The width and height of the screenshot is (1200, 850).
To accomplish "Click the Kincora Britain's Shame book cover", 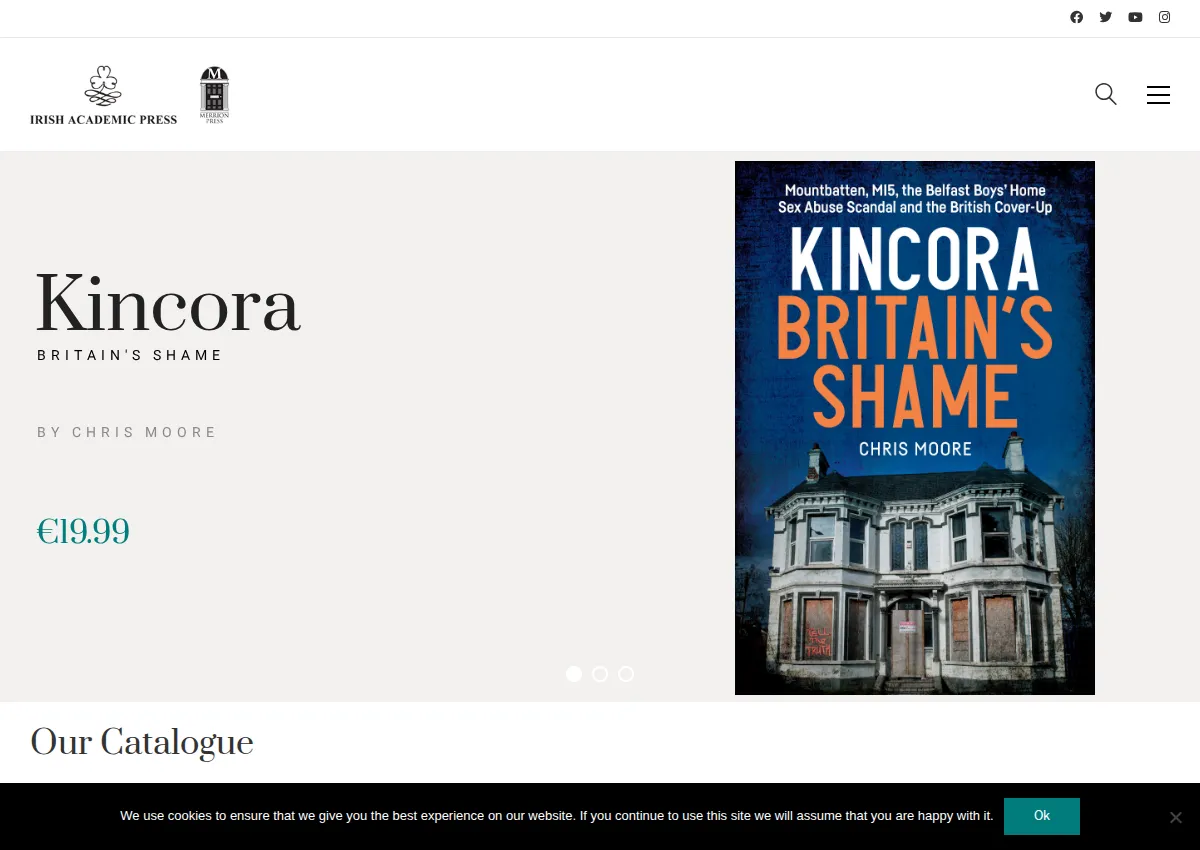I will point(915,428).
